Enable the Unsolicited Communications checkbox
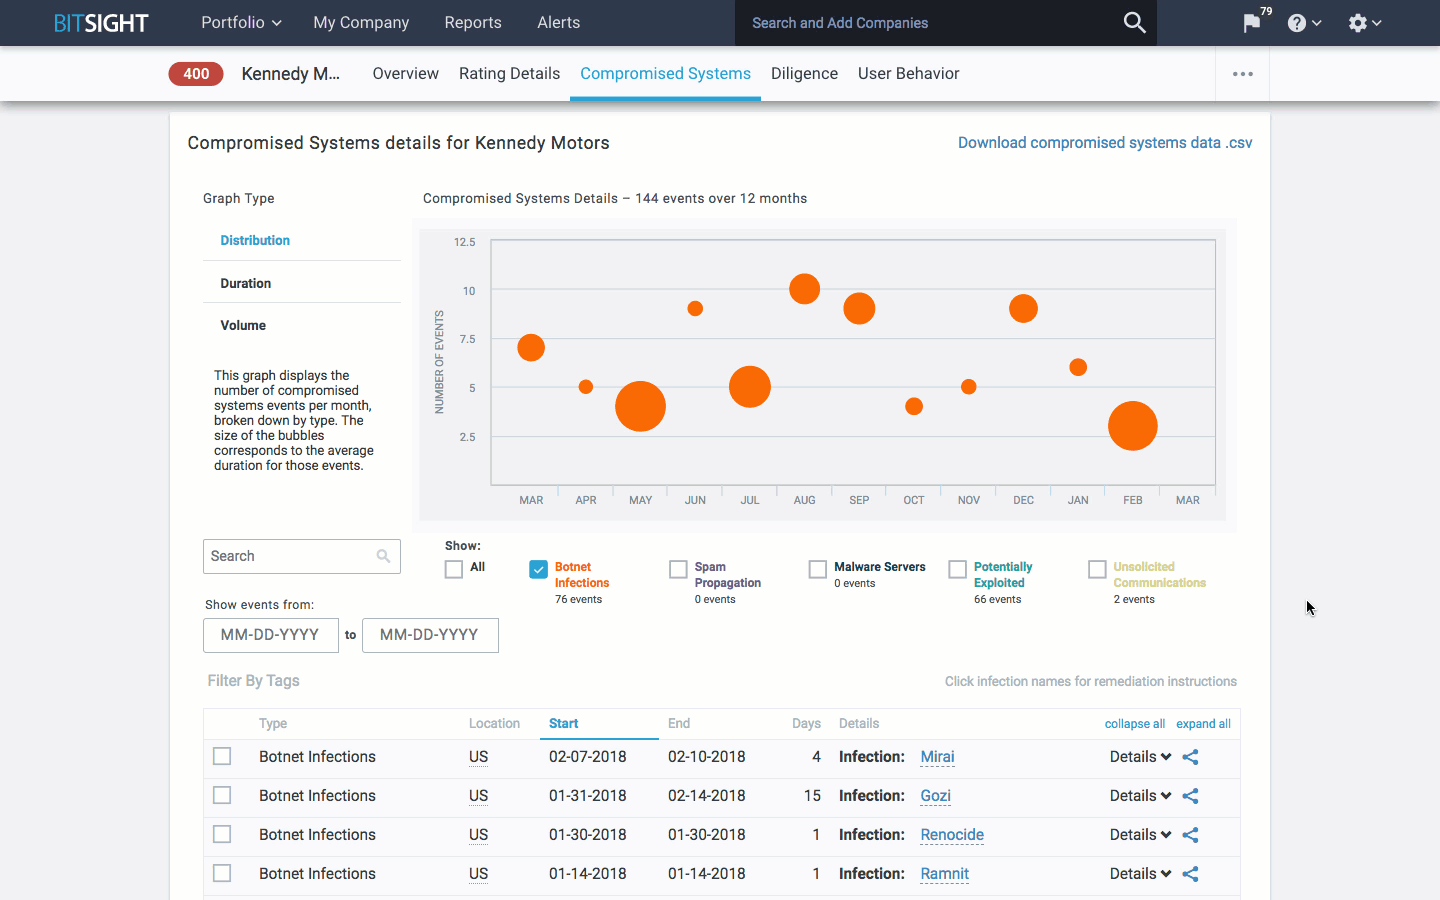Screen dimensions: 1440x900 click(x=1097, y=569)
